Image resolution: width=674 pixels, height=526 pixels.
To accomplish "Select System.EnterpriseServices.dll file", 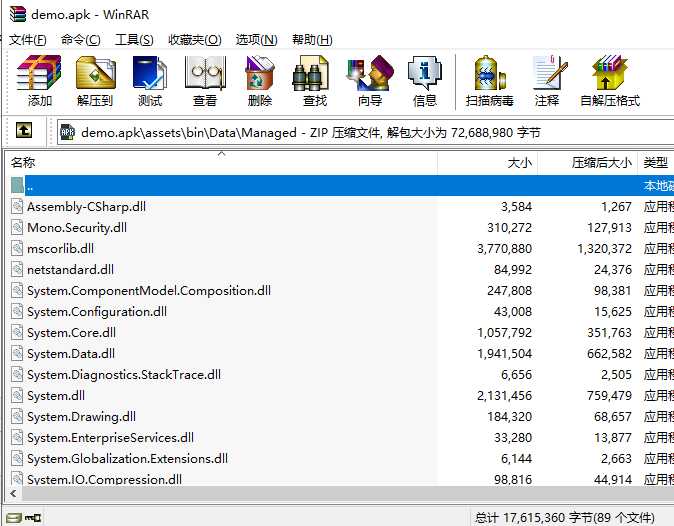I will click(x=340, y=437).
